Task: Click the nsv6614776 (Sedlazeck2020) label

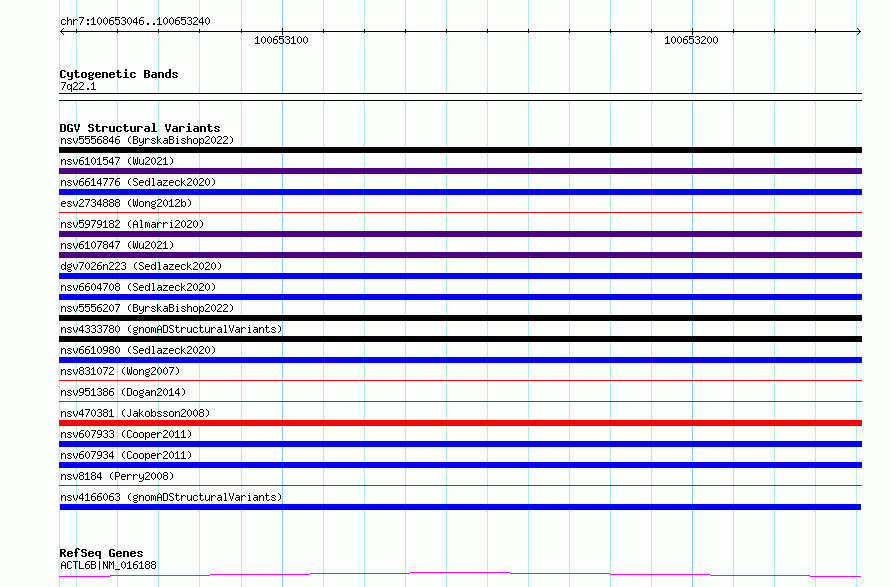Action: (138, 182)
